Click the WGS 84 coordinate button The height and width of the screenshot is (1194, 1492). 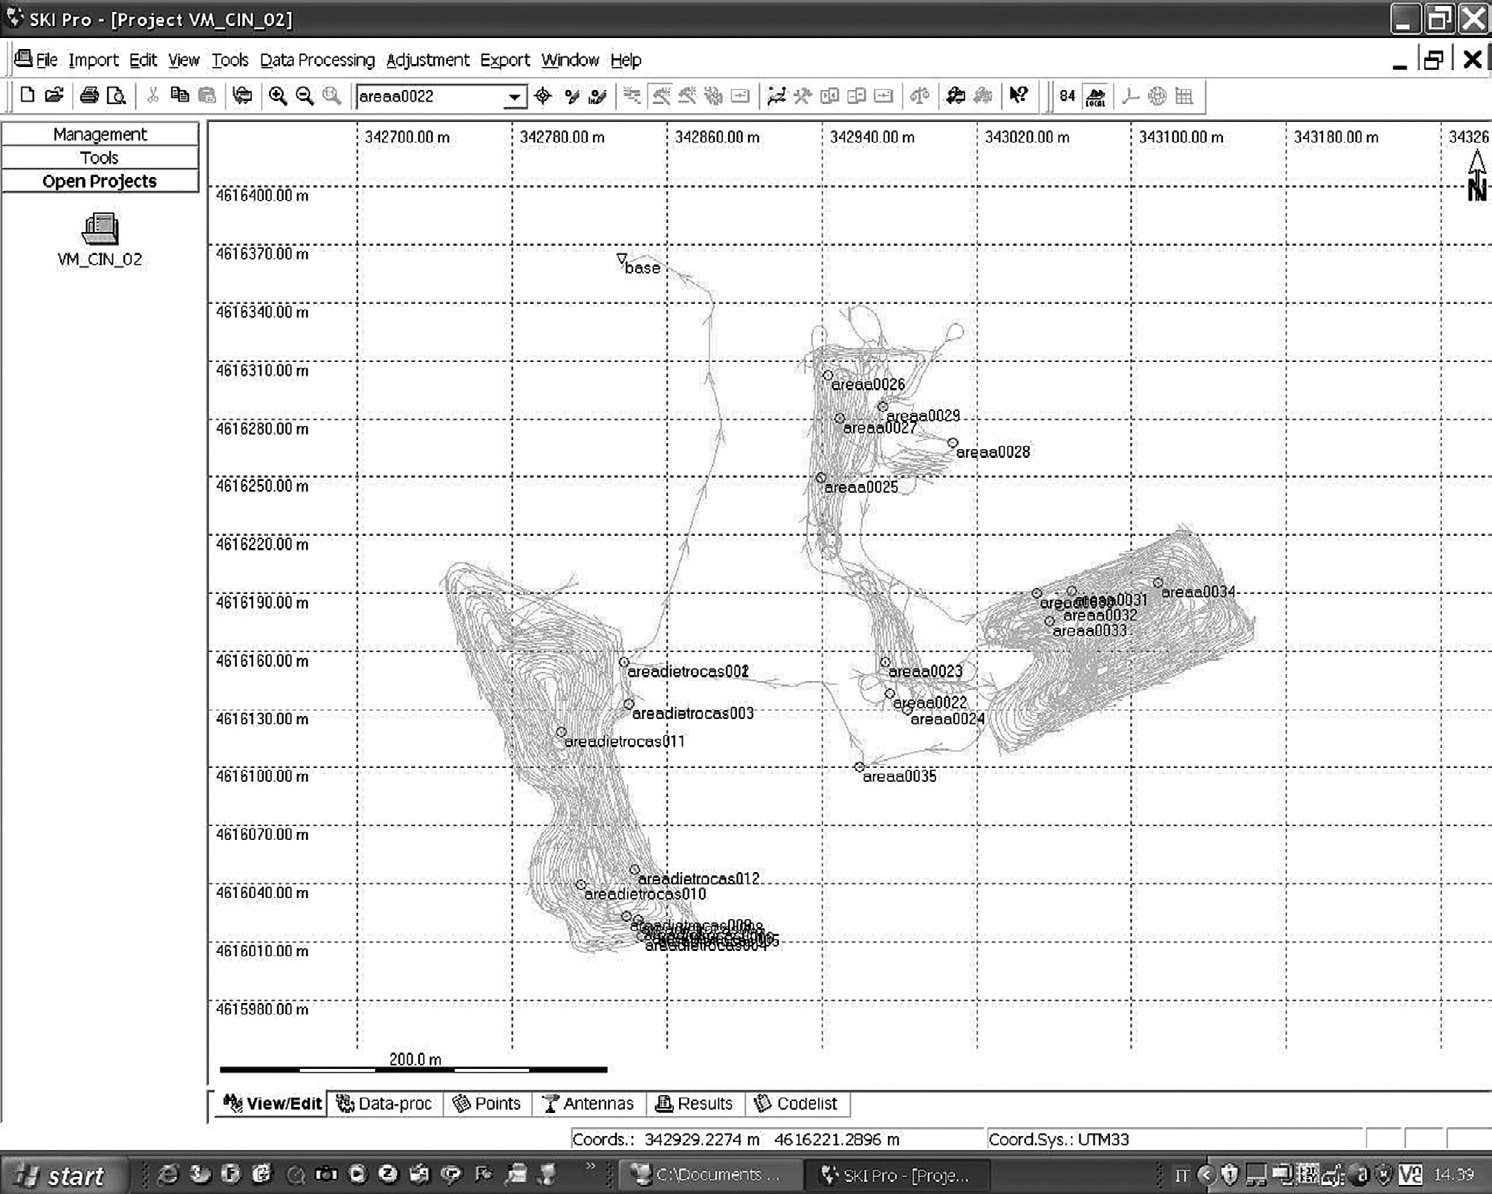[x=1067, y=95]
